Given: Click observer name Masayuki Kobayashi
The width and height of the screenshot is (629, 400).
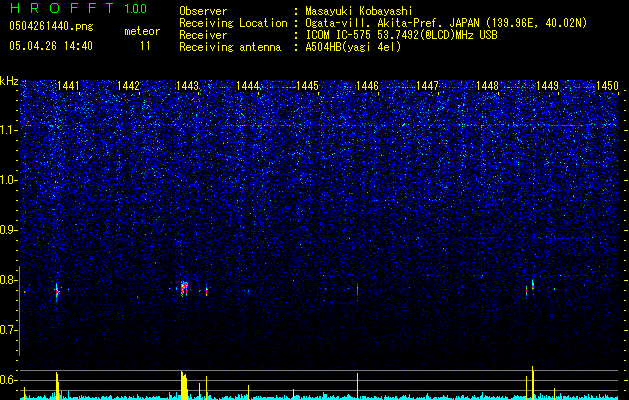Looking at the screenshot, I should pyautogui.click(x=359, y=11).
